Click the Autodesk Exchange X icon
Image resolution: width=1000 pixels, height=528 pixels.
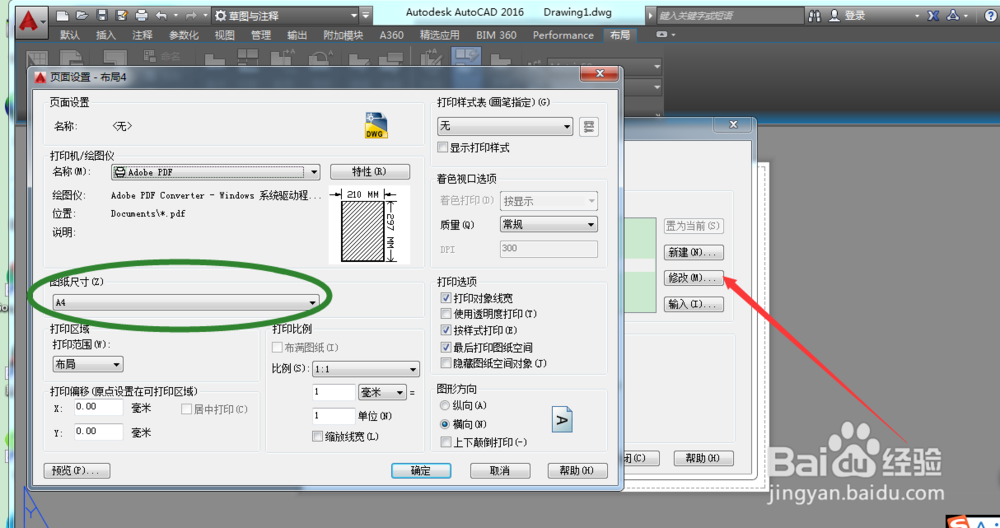click(933, 15)
